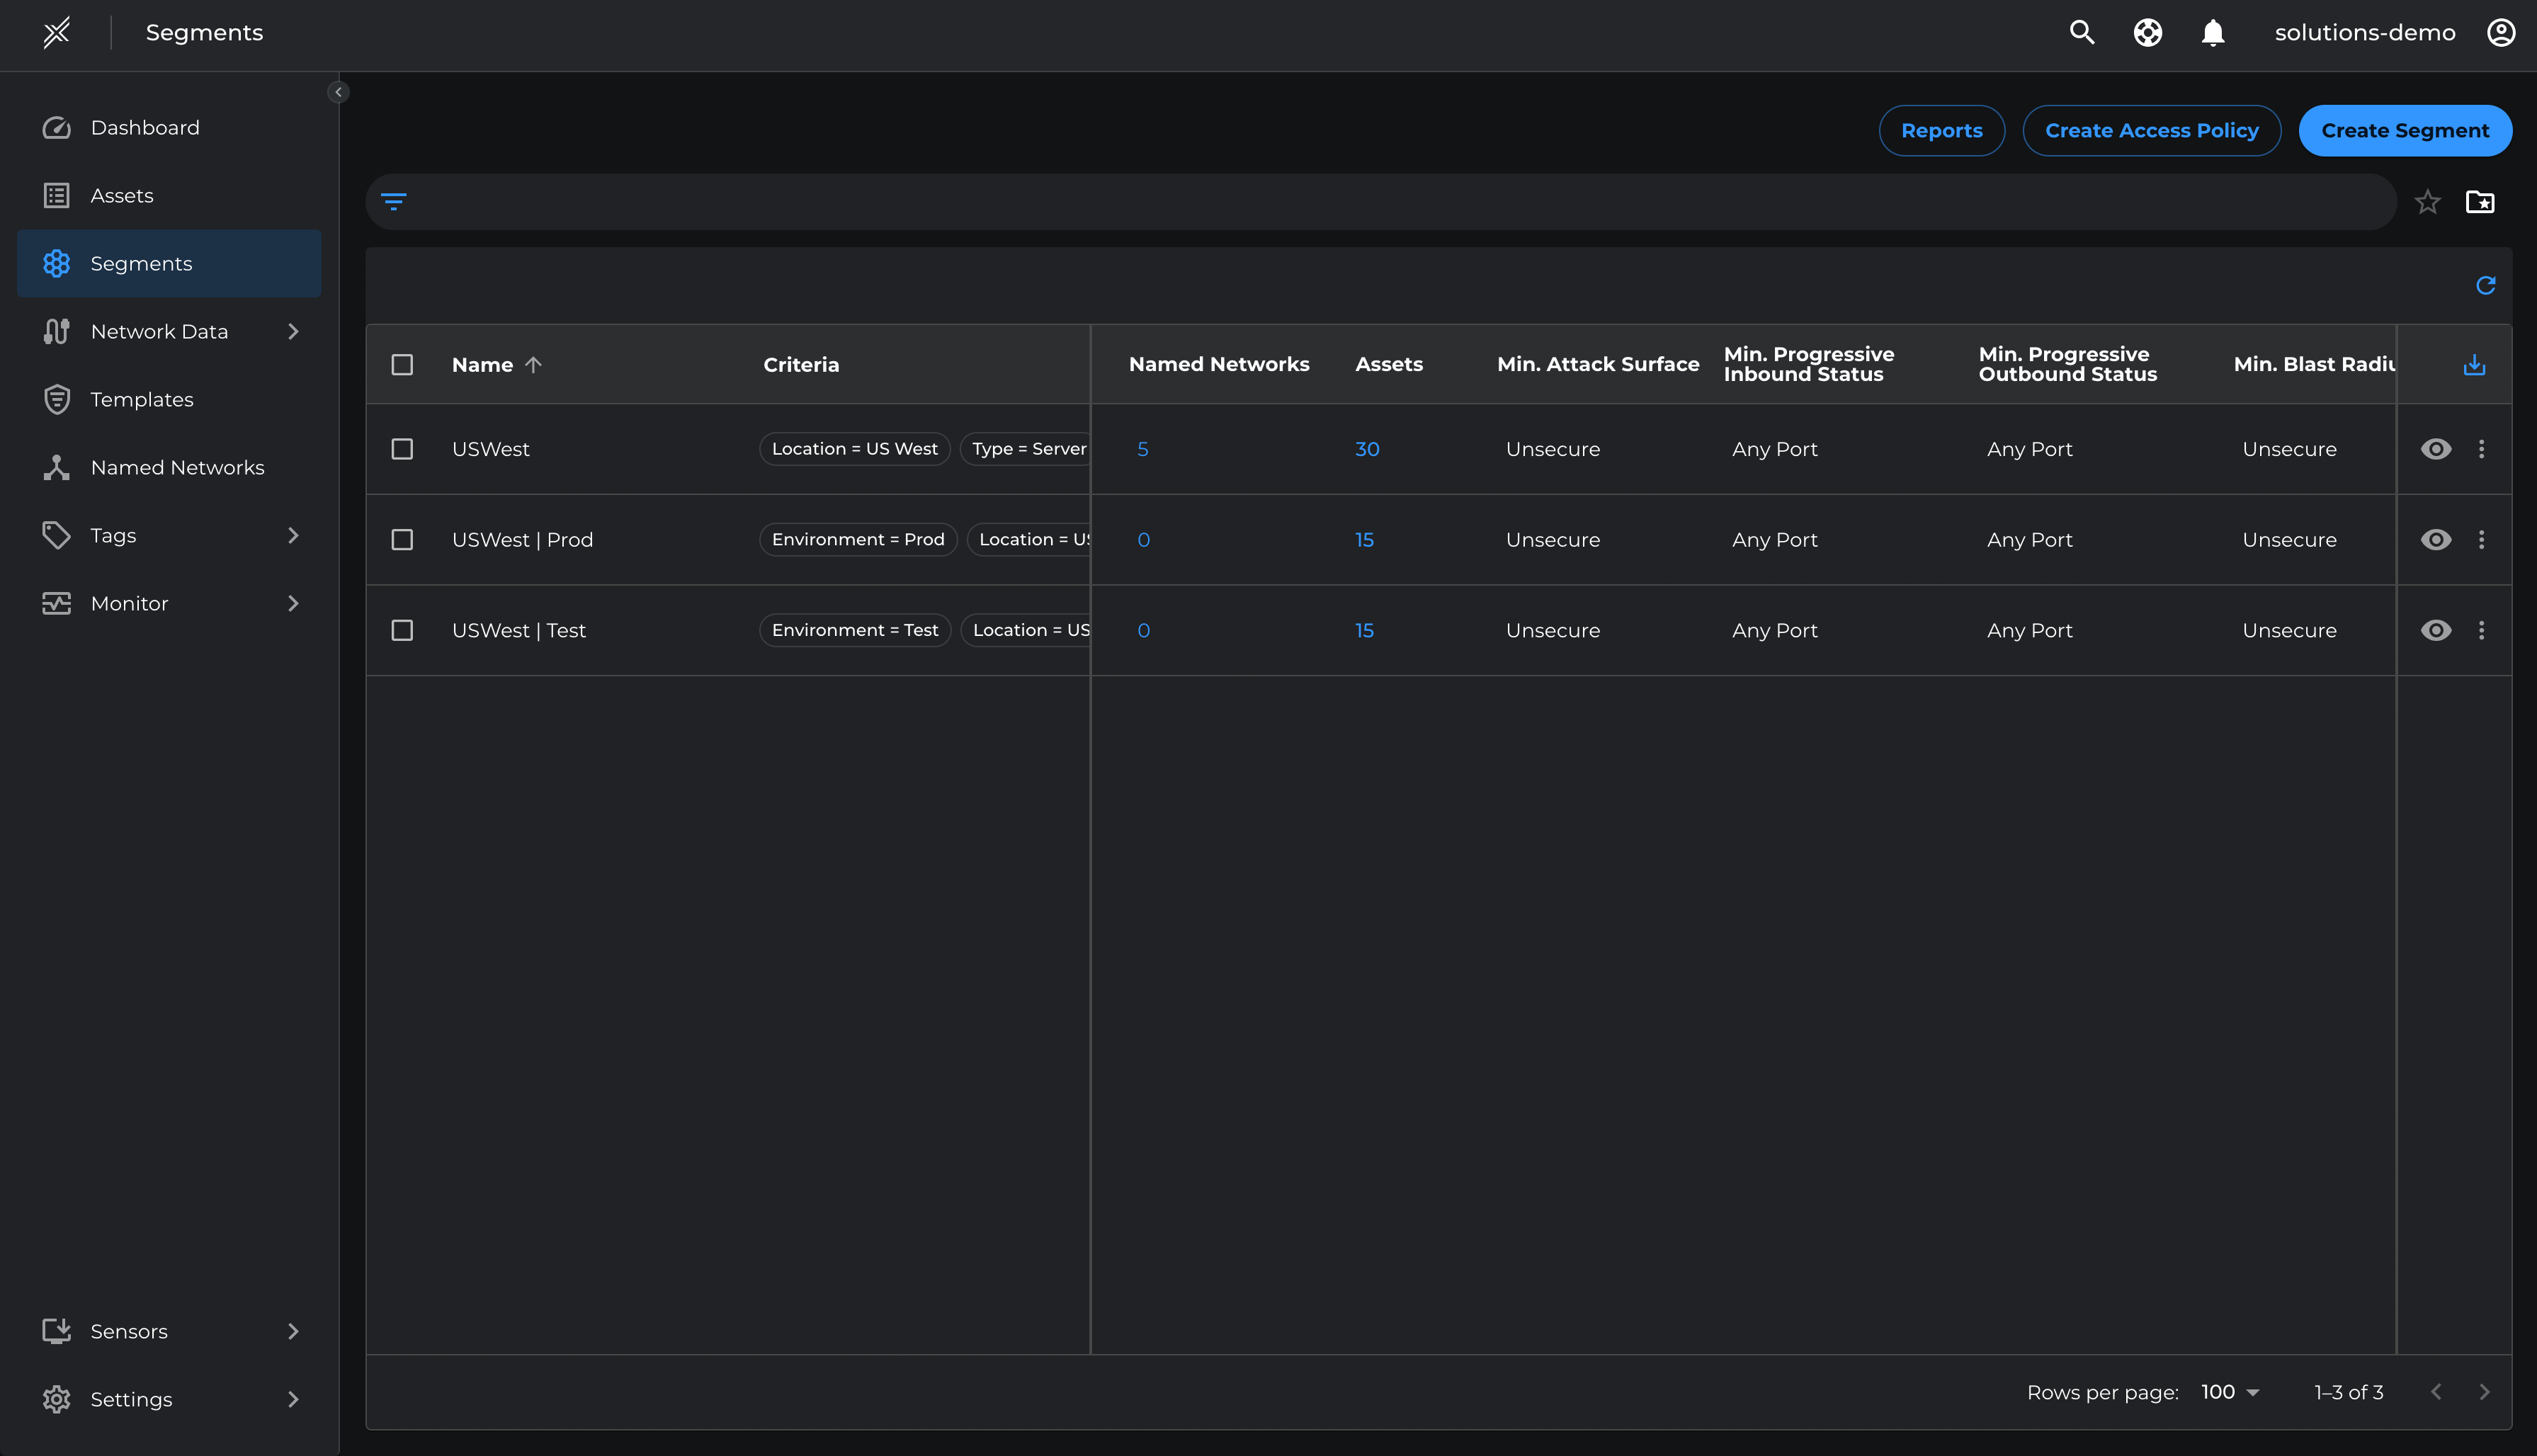Click the search magnifier icon in top bar
The image size is (2537, 1456).
[2081, 32]
